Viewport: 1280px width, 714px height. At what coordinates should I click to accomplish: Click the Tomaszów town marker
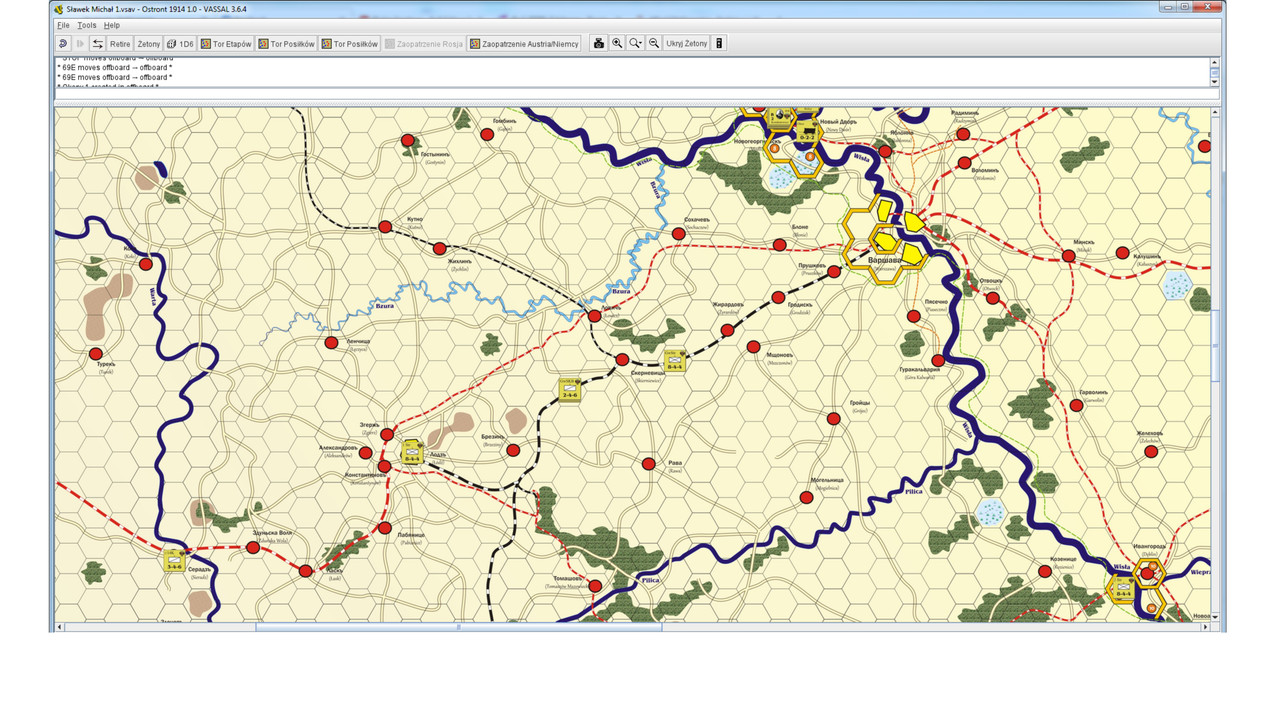pyautogui.click(x=595, y=586)
